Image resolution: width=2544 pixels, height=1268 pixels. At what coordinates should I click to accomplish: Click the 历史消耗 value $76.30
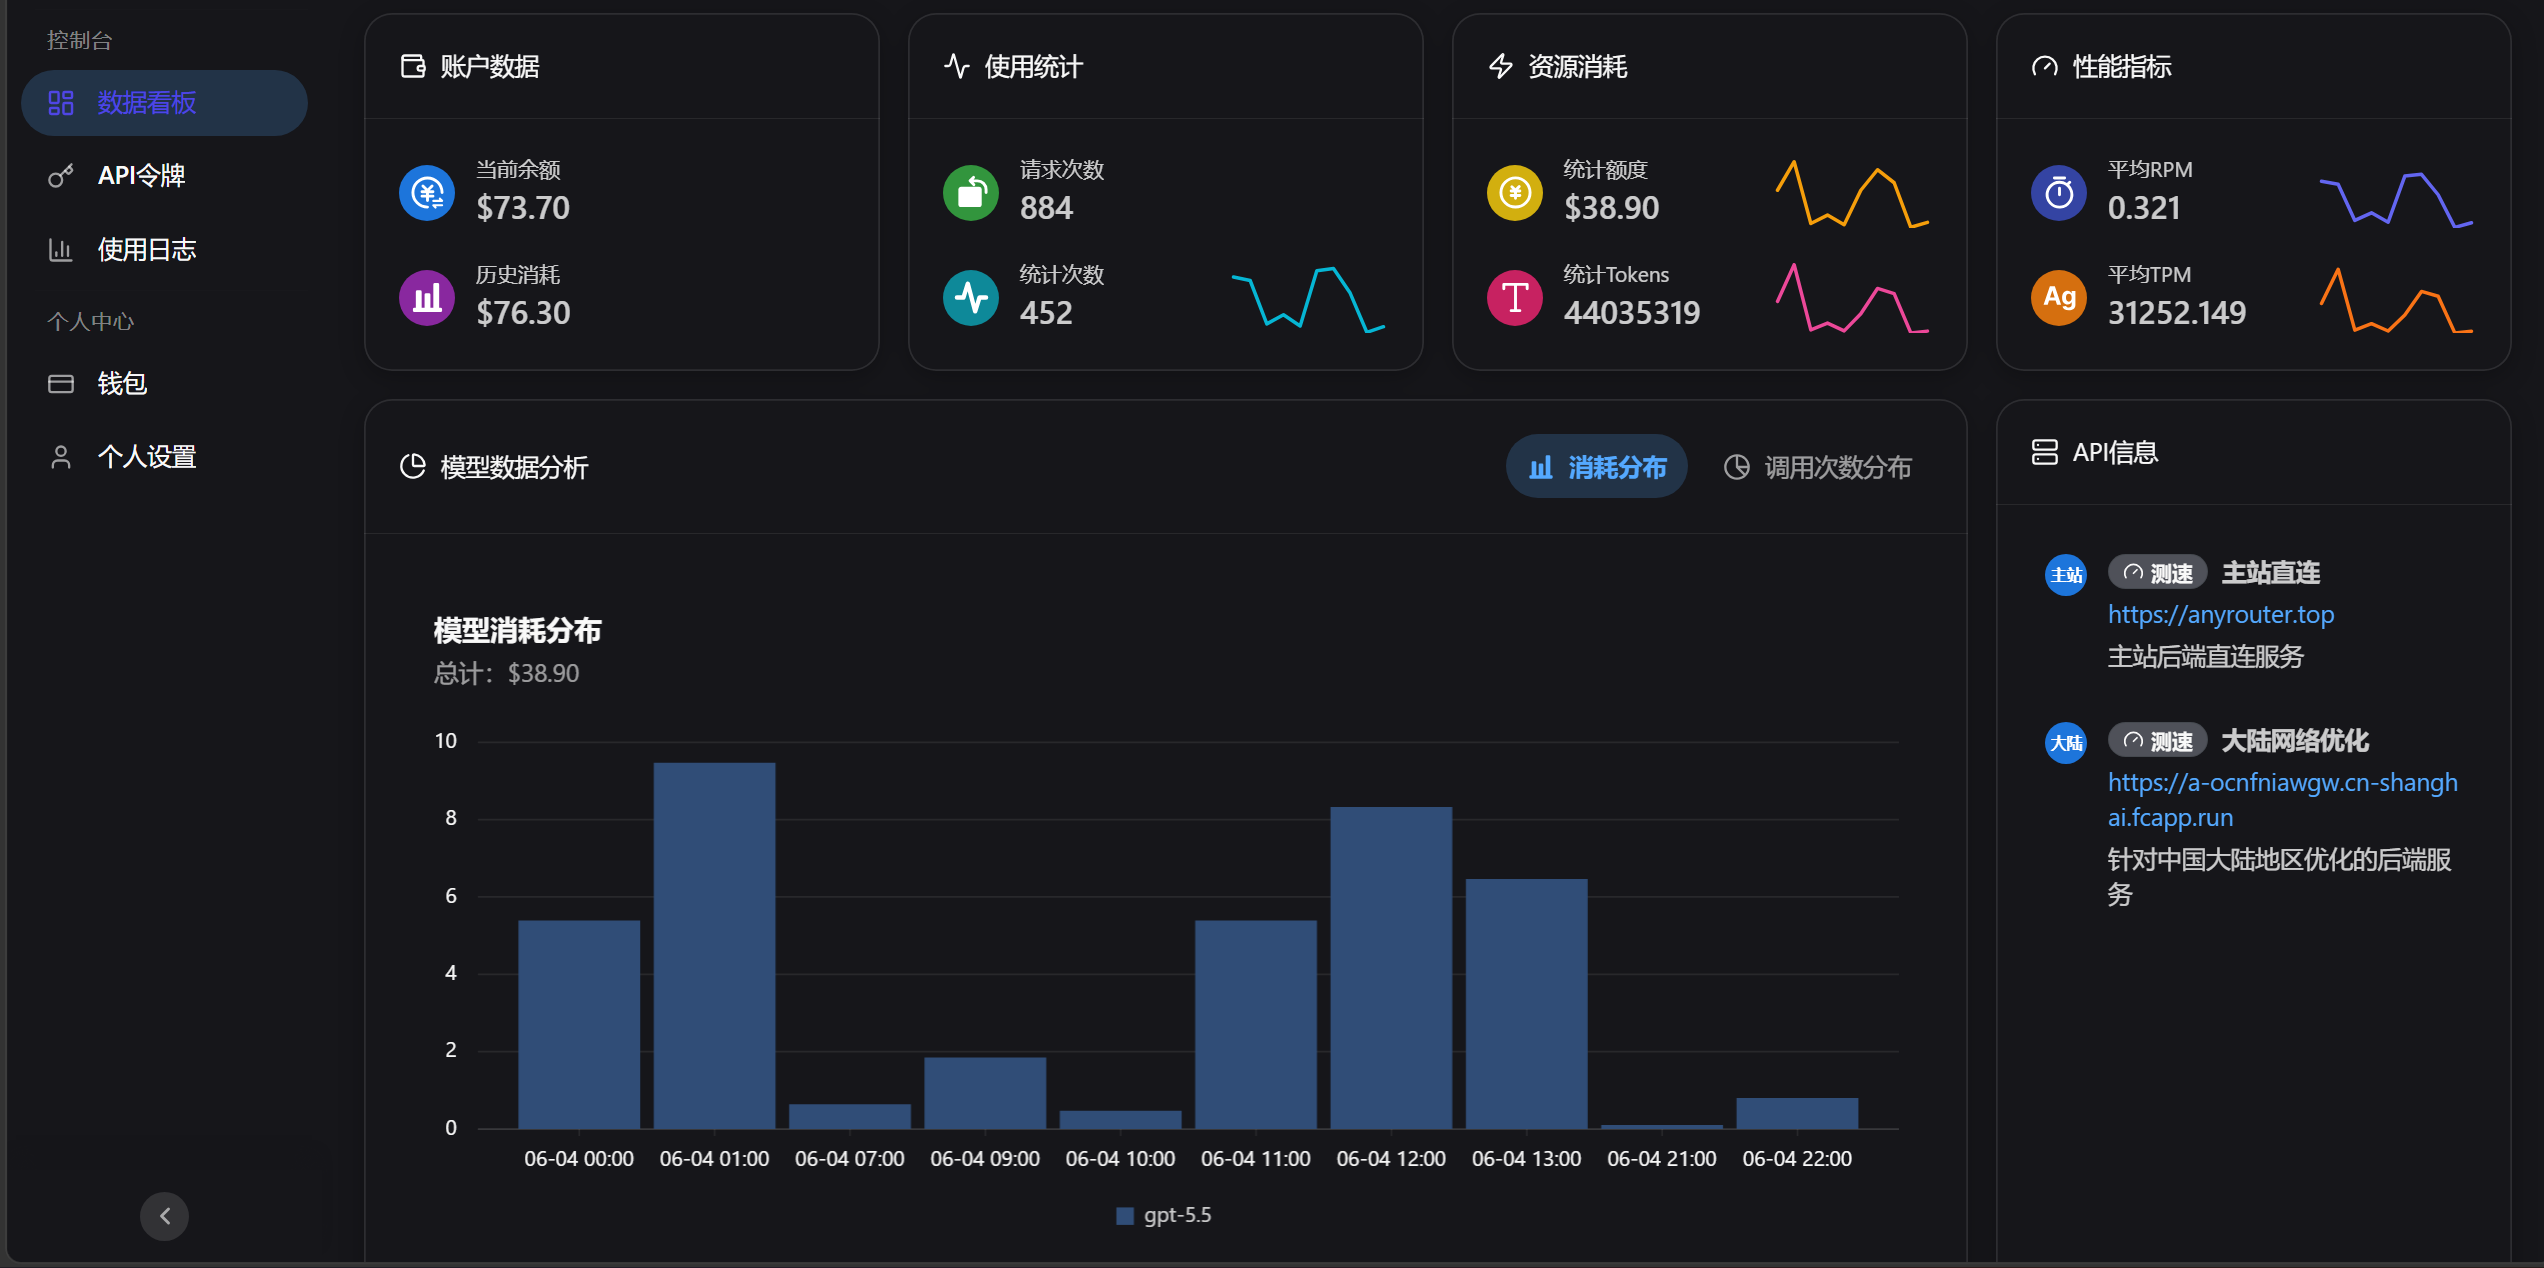pos(523,313)
